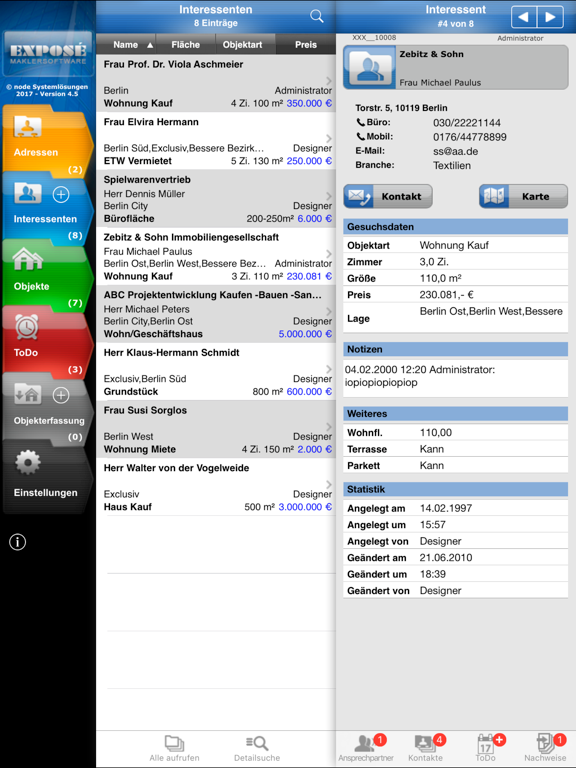Screen dimensions: 576x768
Task: Show info with the circled i icon
Action: pyautogui.click(x=18, y=542)
